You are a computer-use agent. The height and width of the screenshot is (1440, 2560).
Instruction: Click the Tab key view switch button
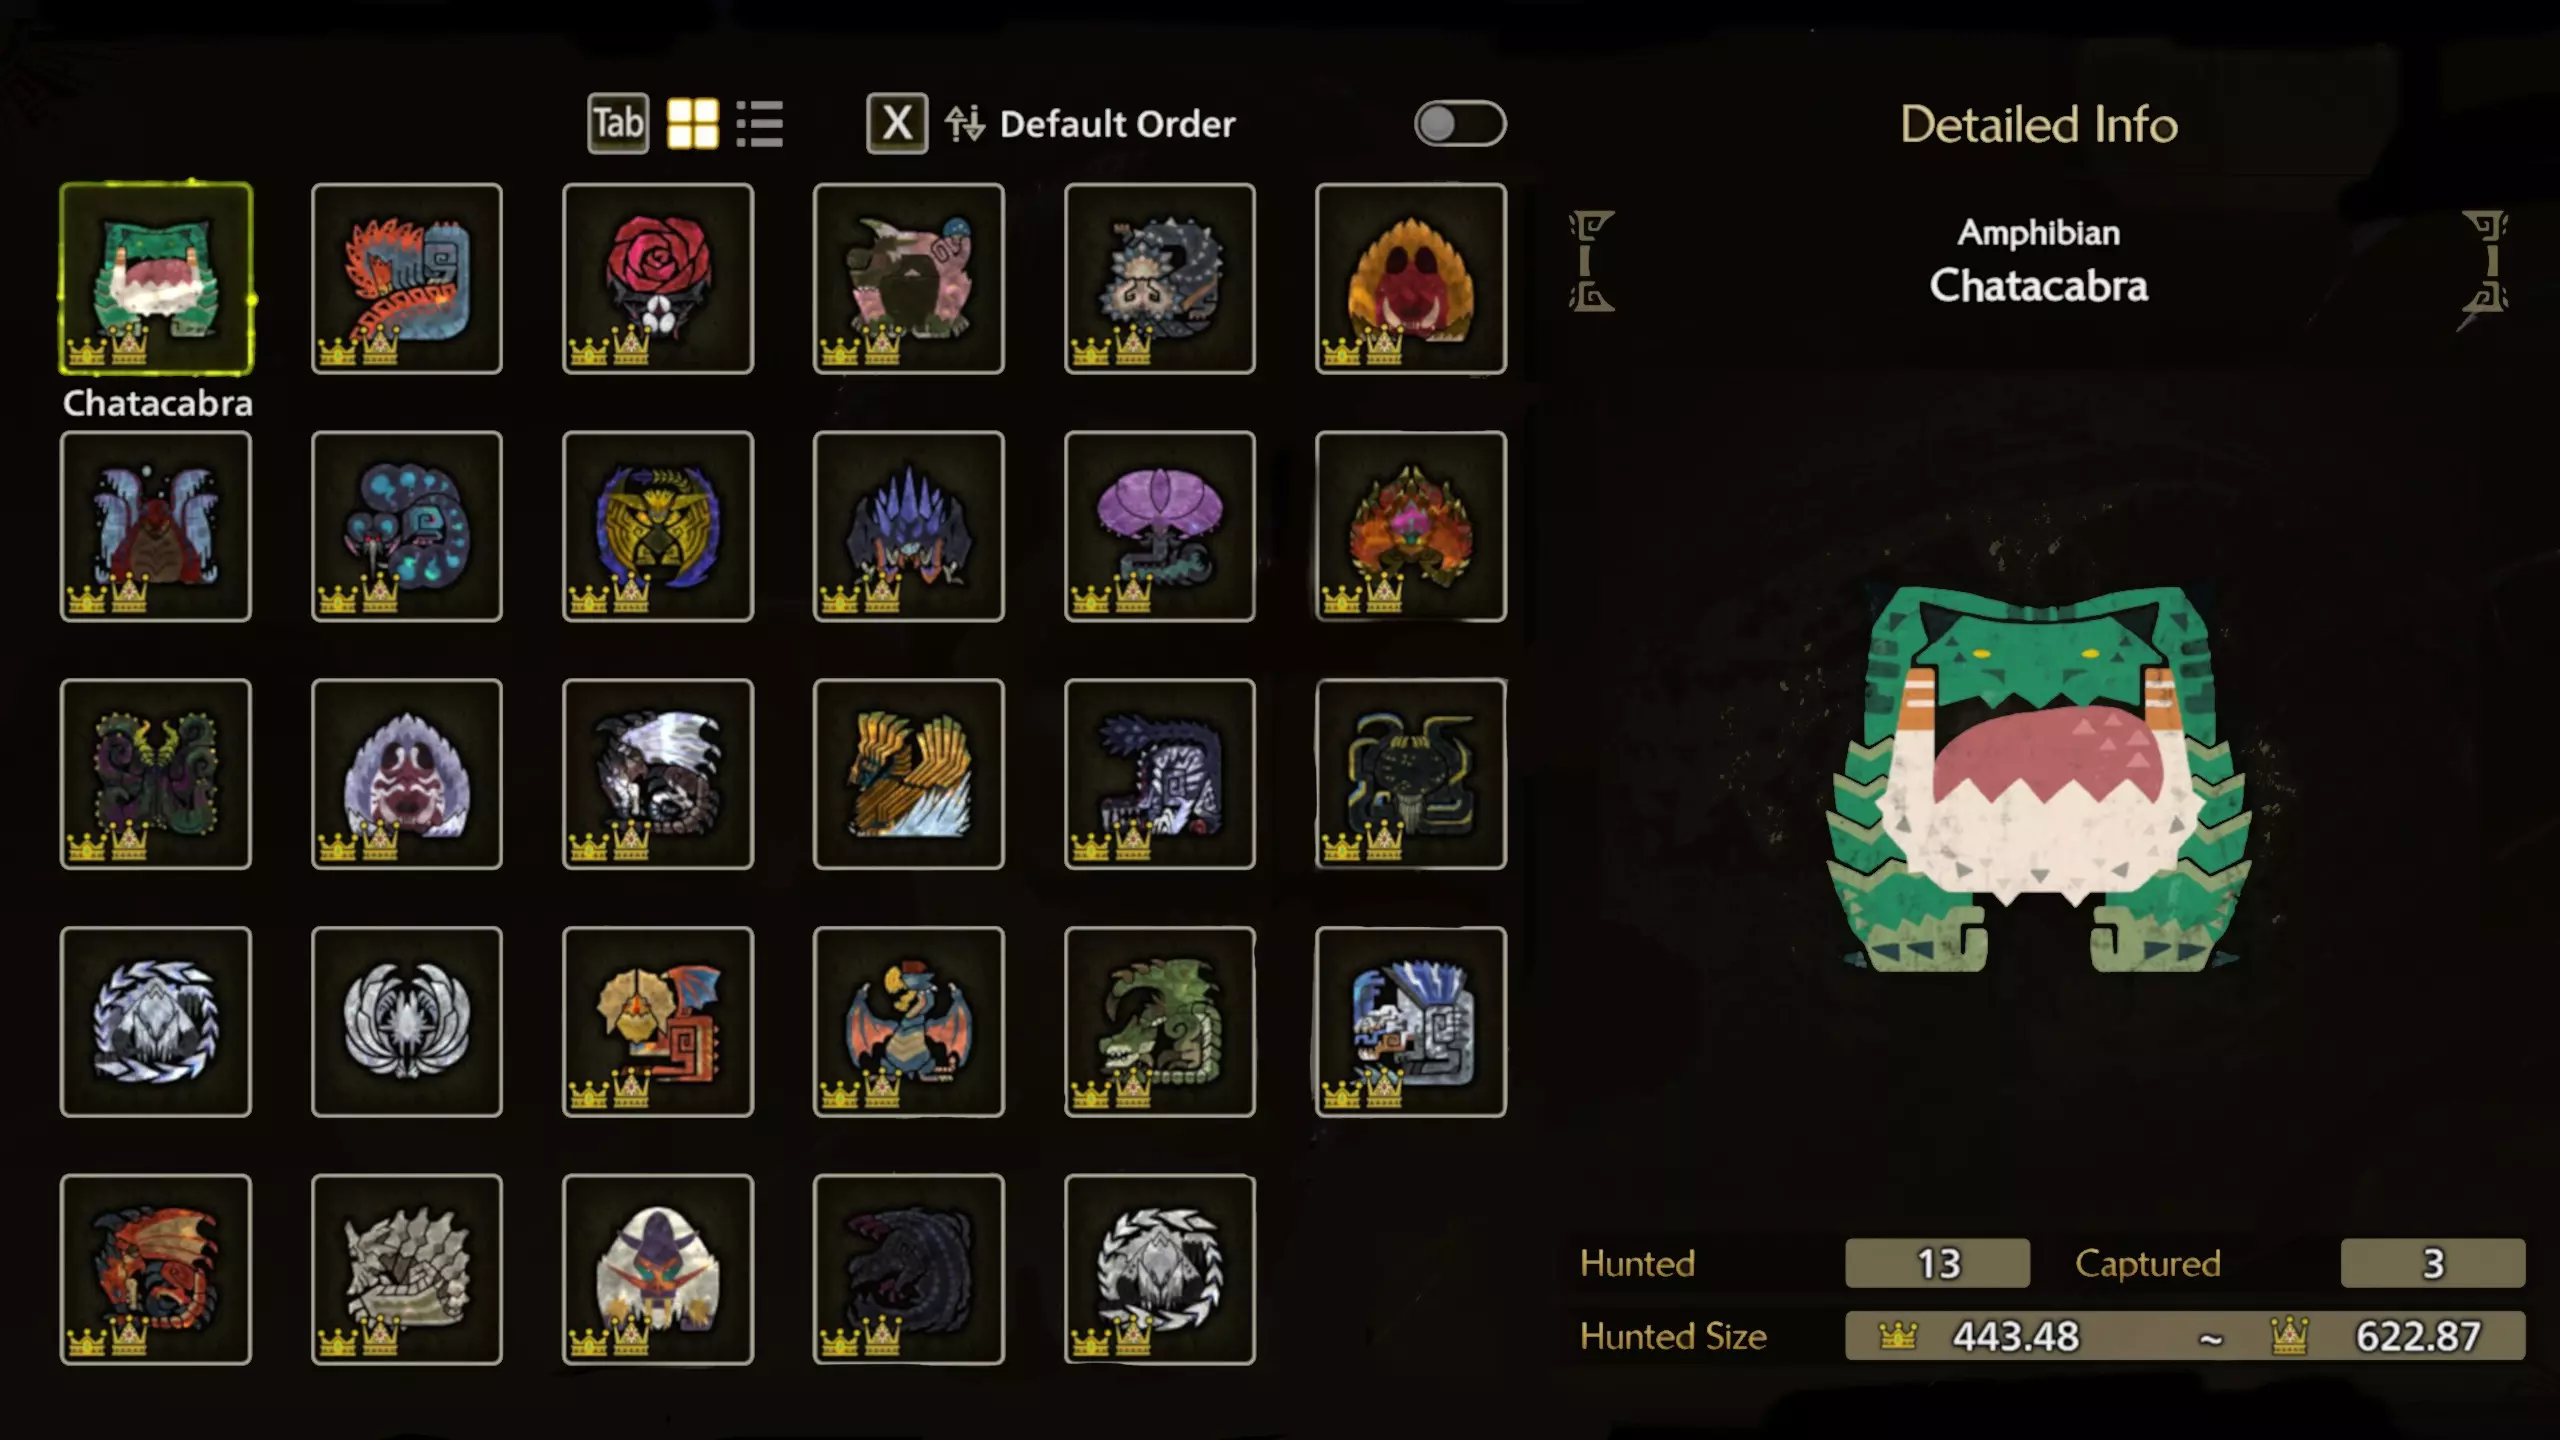[618, 124]
